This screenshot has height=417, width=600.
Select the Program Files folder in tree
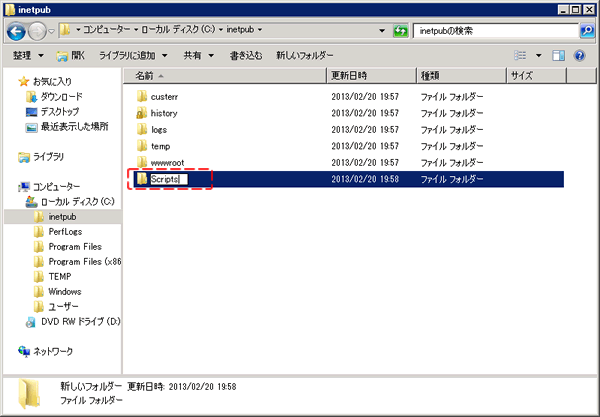(x=74, y=246)
